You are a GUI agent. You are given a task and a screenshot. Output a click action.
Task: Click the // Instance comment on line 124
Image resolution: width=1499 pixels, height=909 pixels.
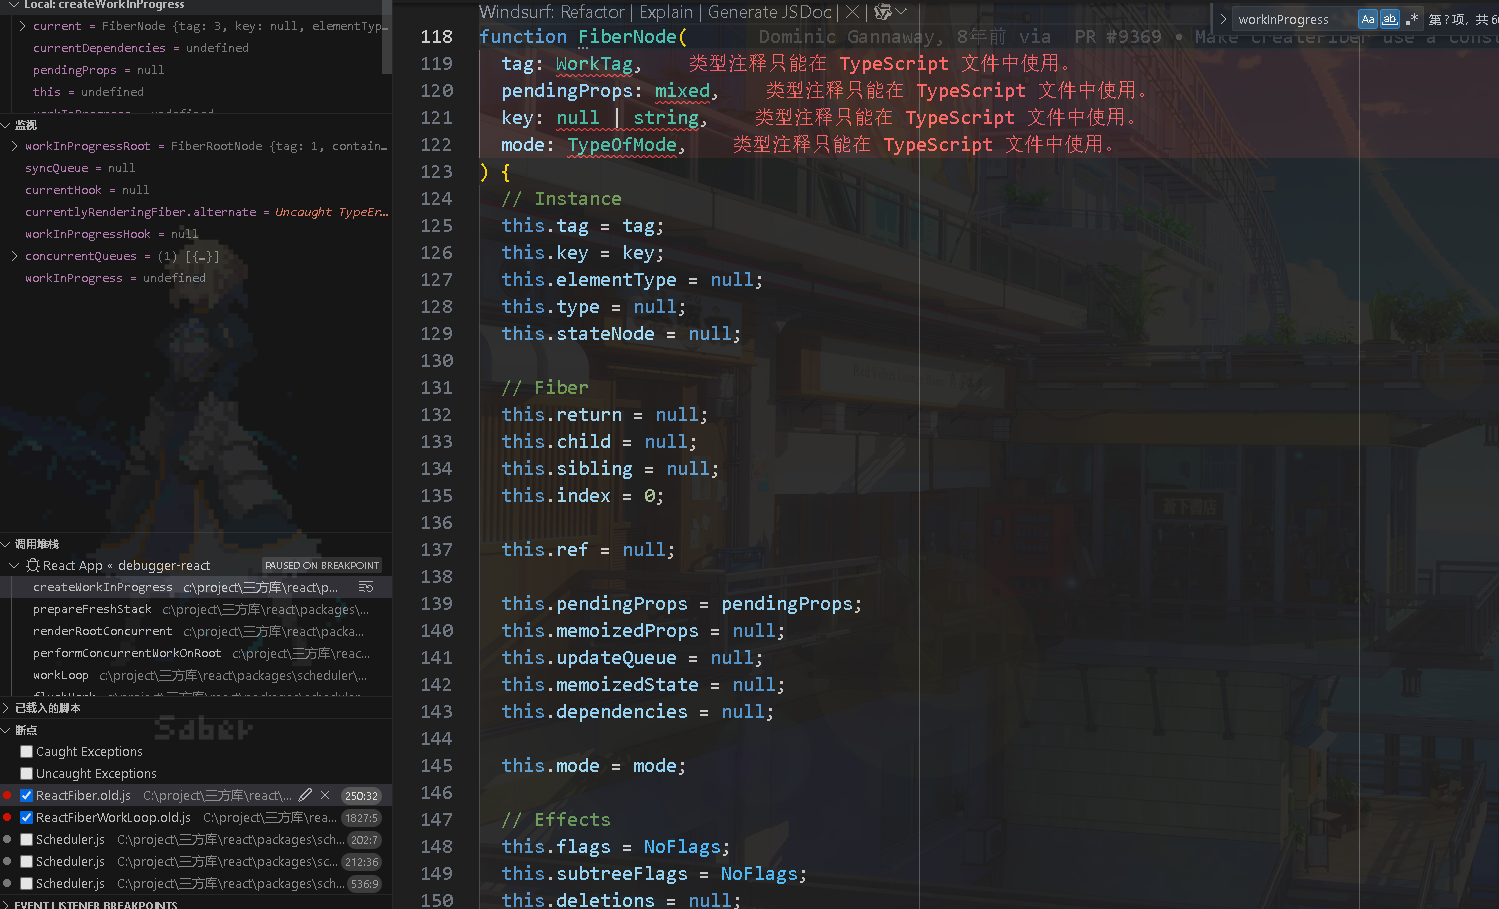tap(561, 199)
